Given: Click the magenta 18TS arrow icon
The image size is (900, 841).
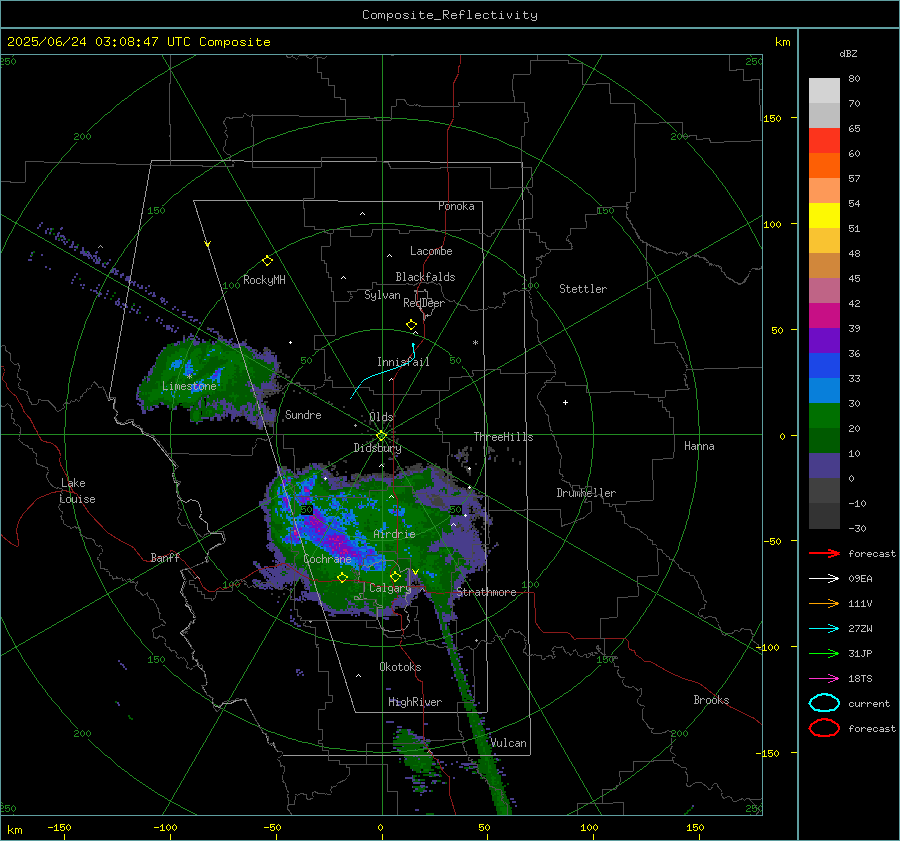Looking at the screenshot, I should tap(824, 679).
